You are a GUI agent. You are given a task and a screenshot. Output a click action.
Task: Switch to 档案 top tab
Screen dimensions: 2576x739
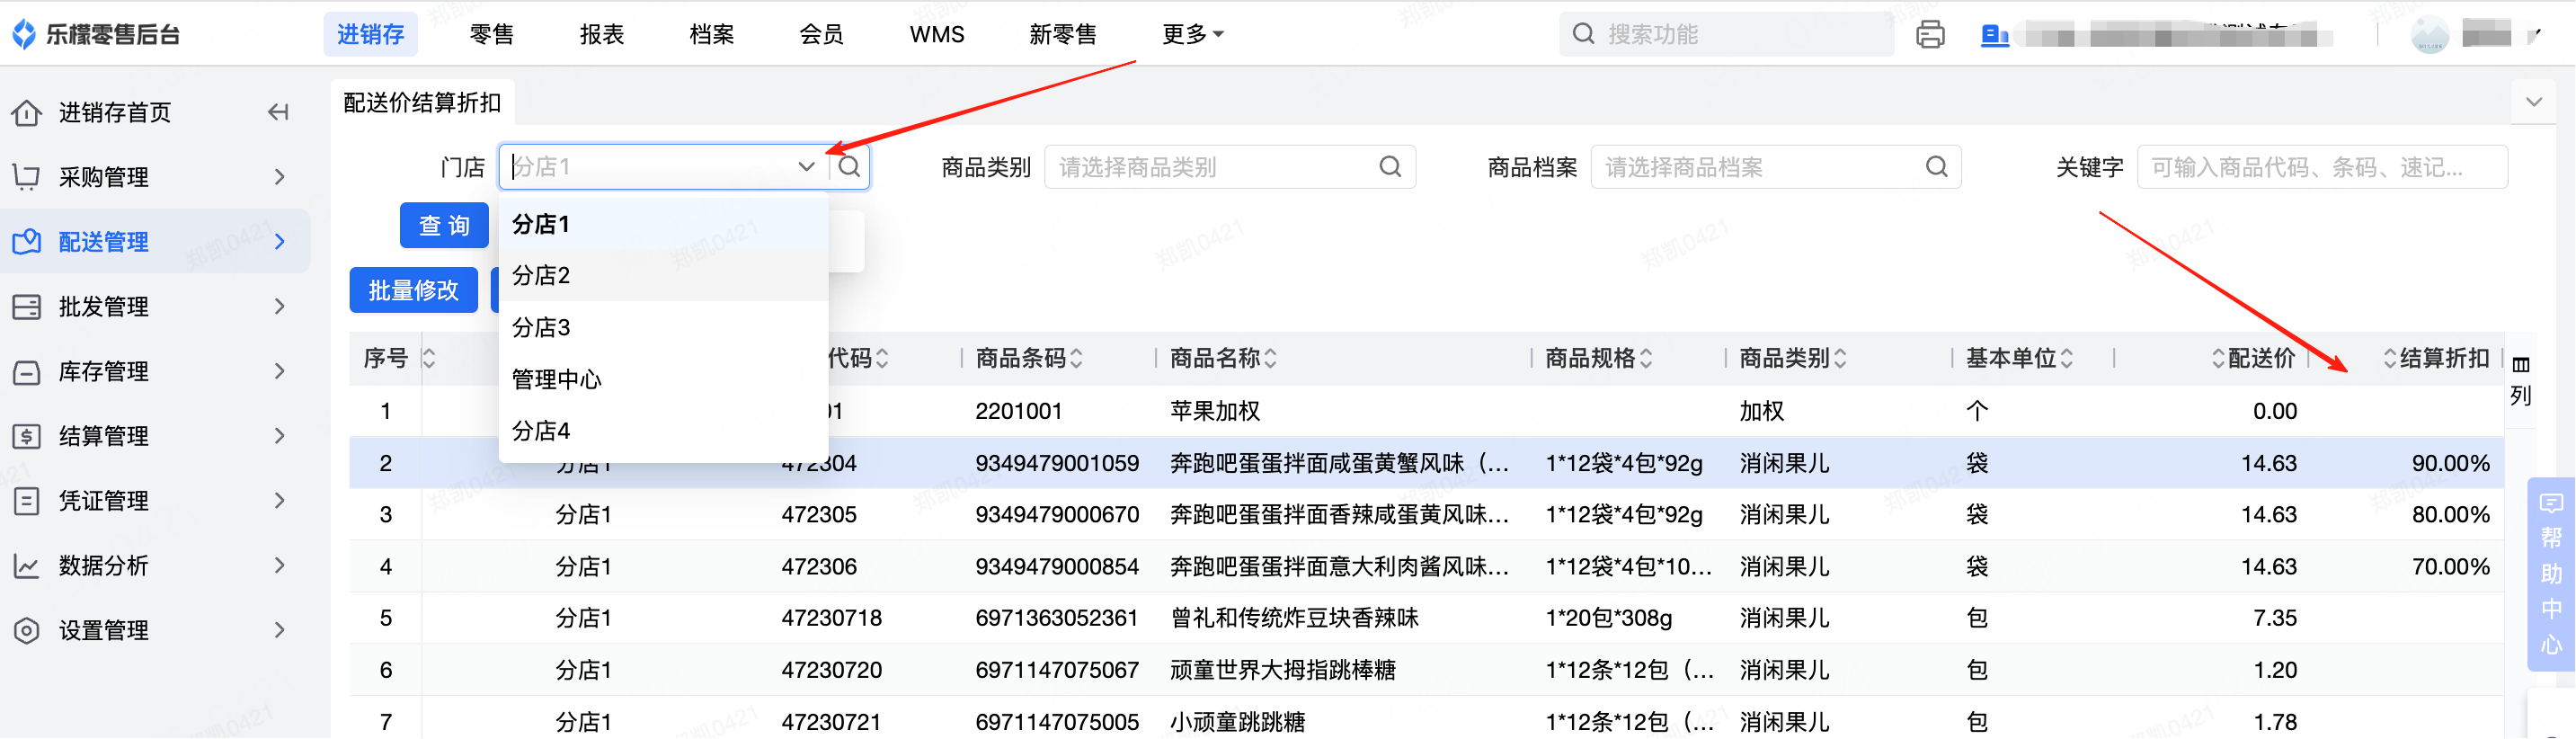711,34
